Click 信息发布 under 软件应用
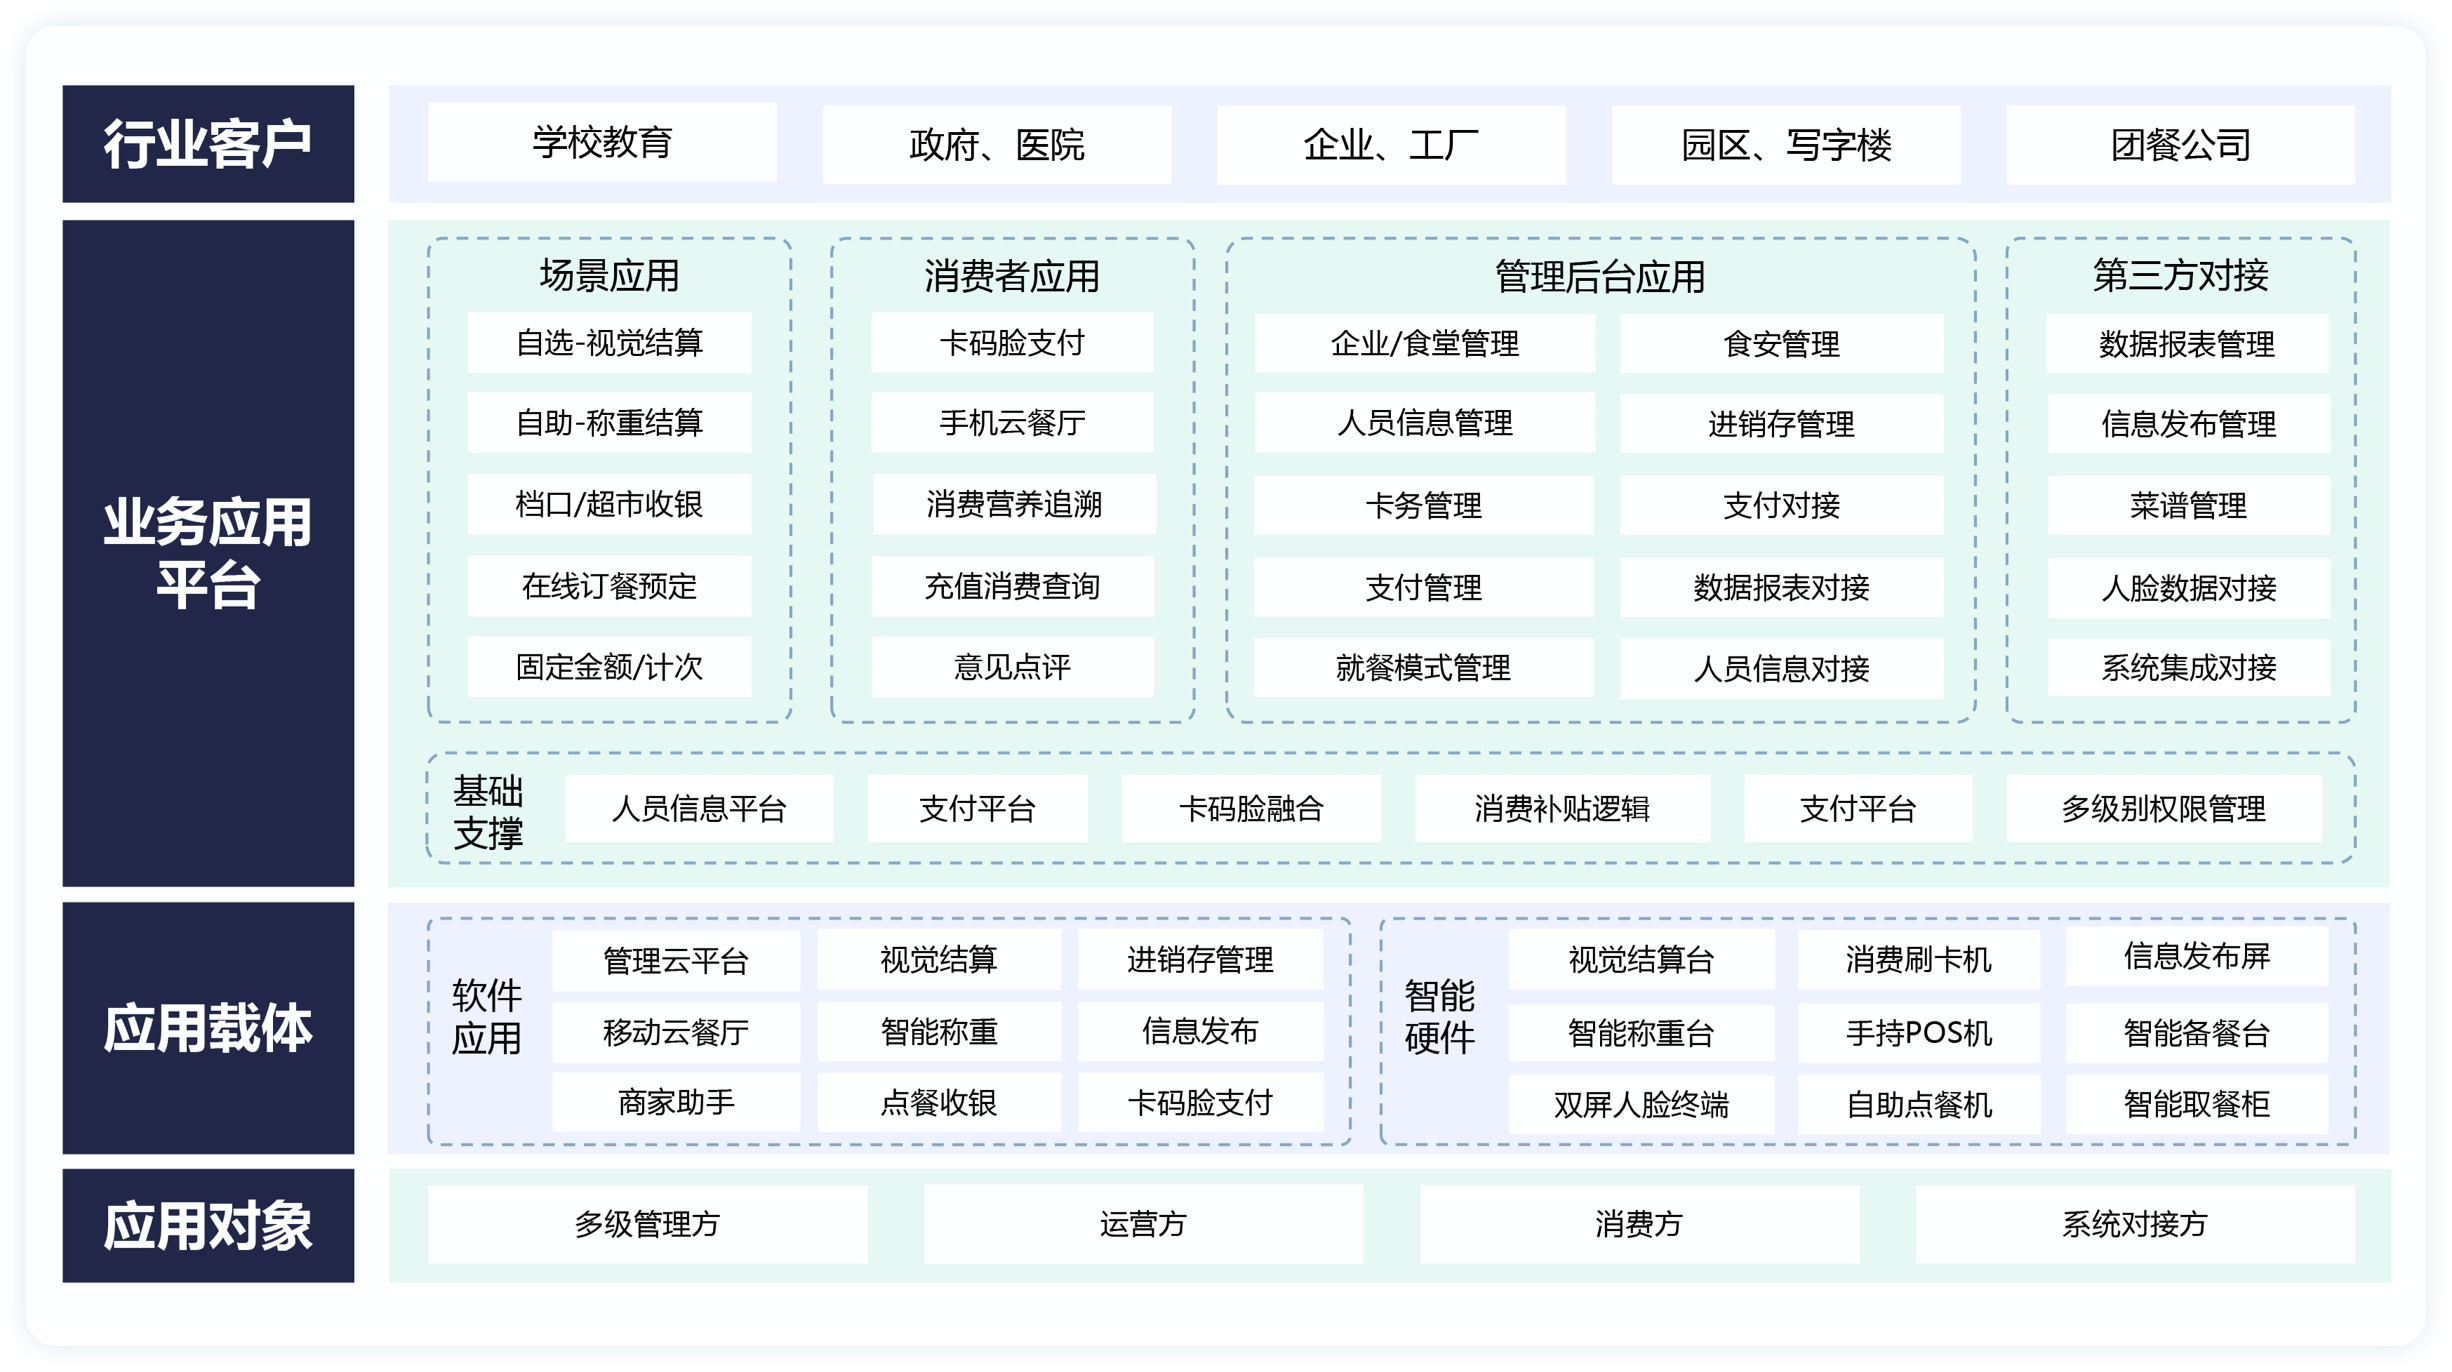The image size is (2452, 1372). (x=1200, y=1032)
